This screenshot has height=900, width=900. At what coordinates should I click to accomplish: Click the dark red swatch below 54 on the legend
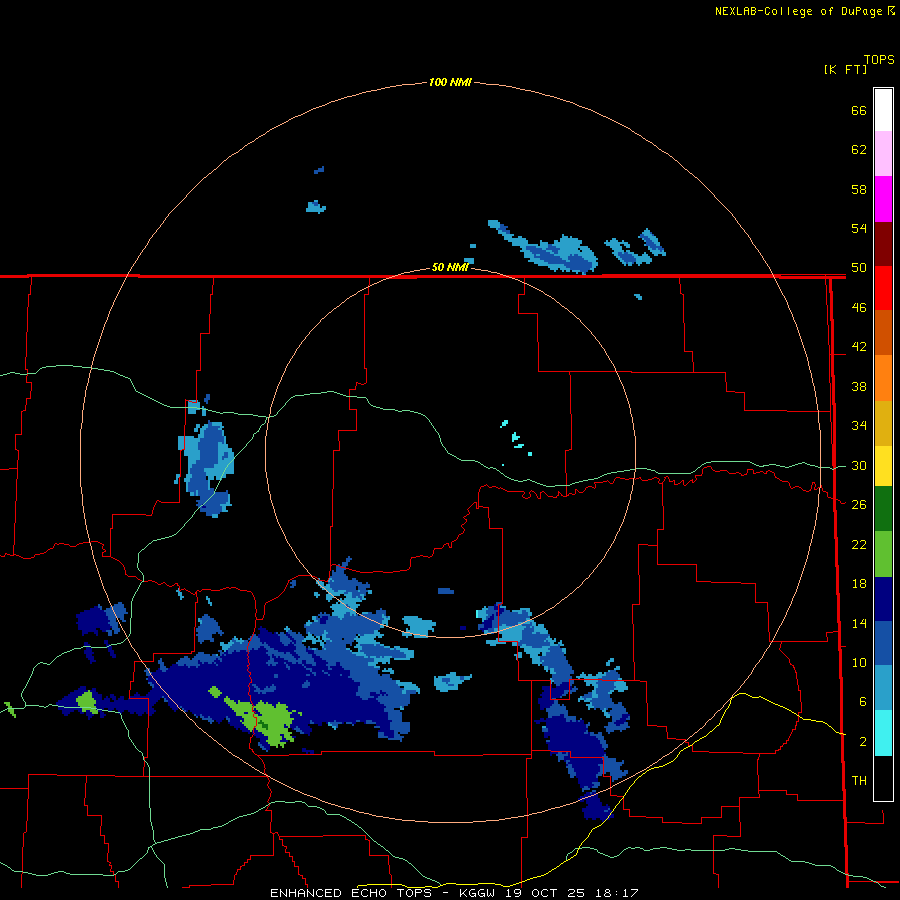tap(883, 245)
